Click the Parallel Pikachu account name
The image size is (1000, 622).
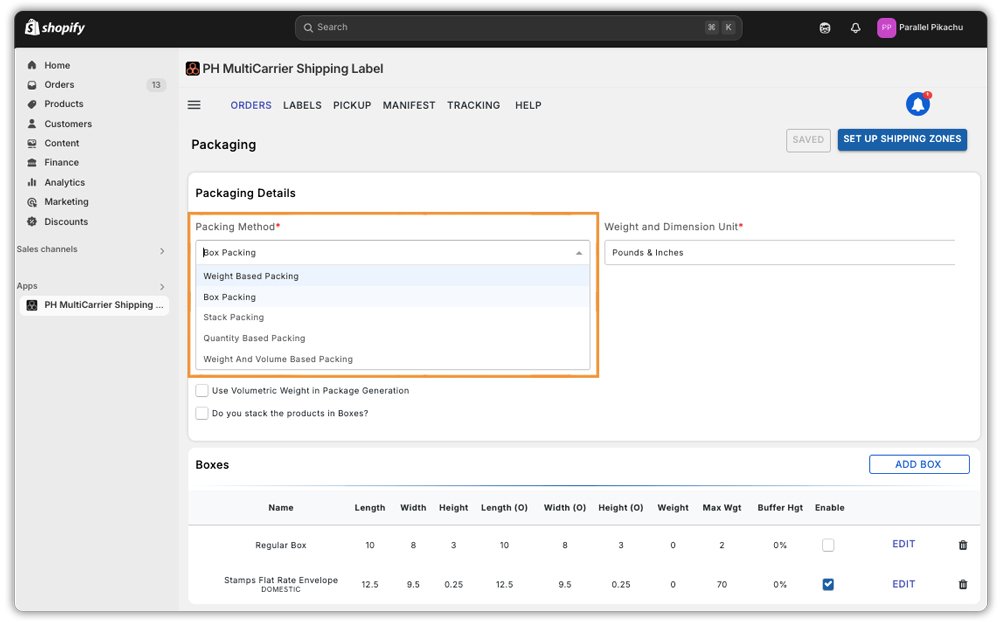[x=931, y=27]
